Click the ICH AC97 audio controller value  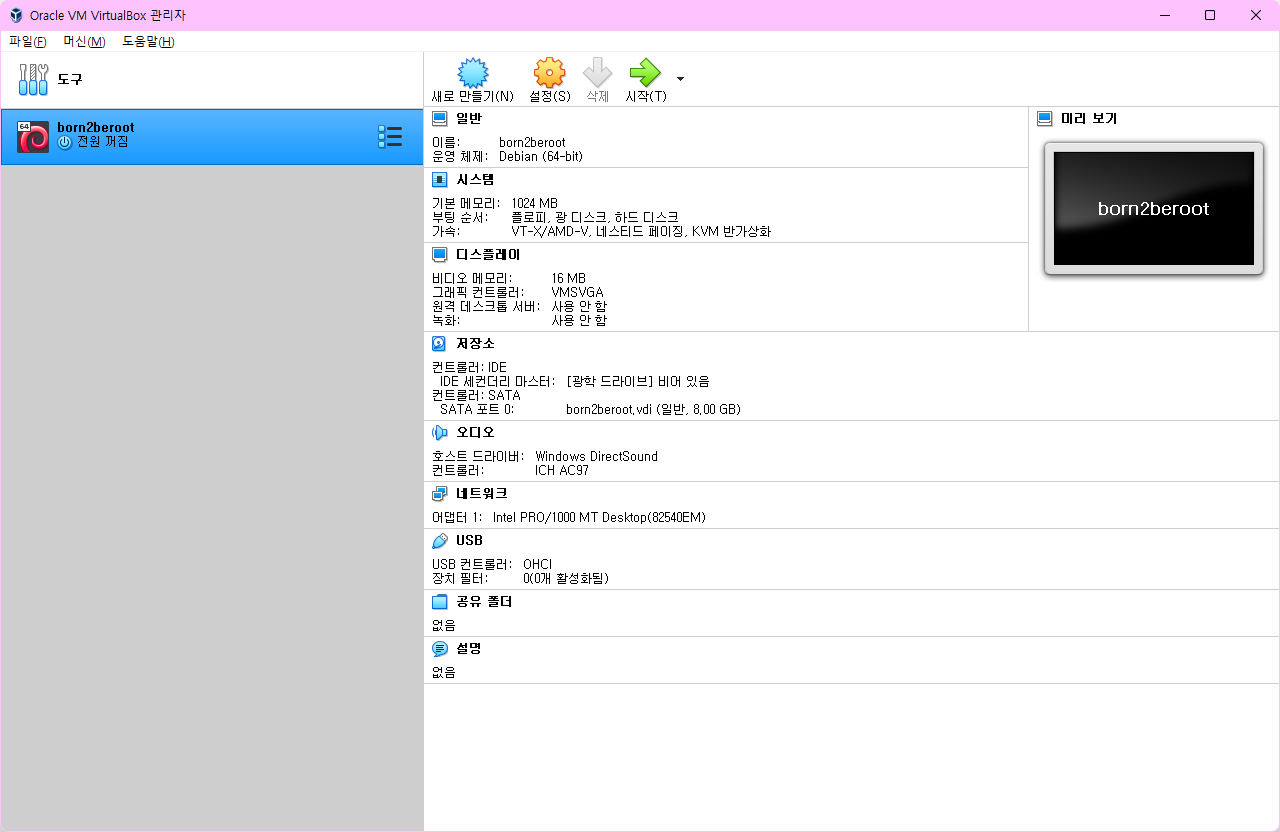(x=561, y=470)
